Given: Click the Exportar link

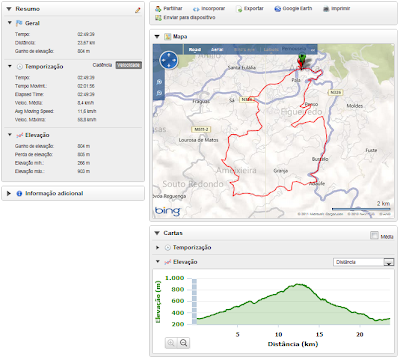Looking at the screenshot, I should pos(254,8).
